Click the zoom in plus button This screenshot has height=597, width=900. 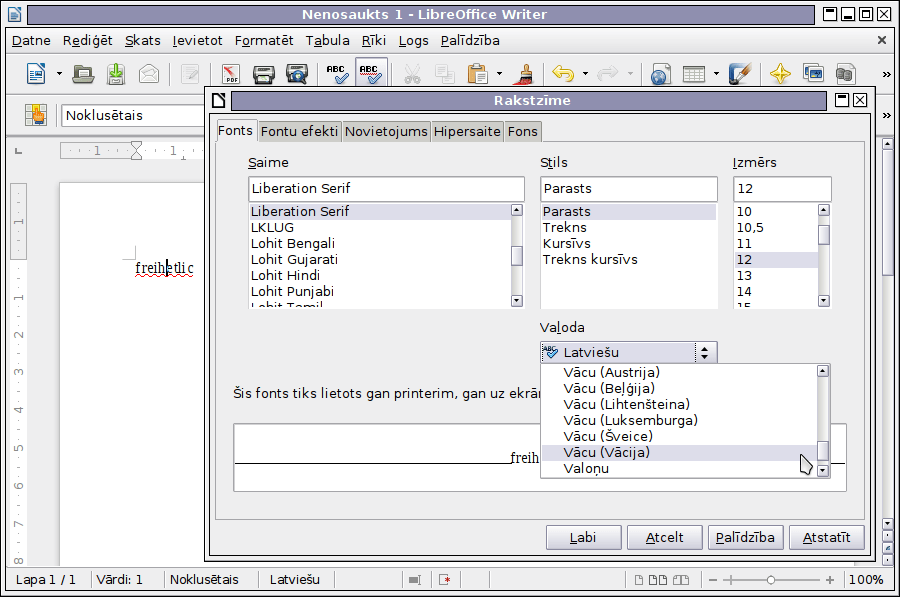pos(830,580)
